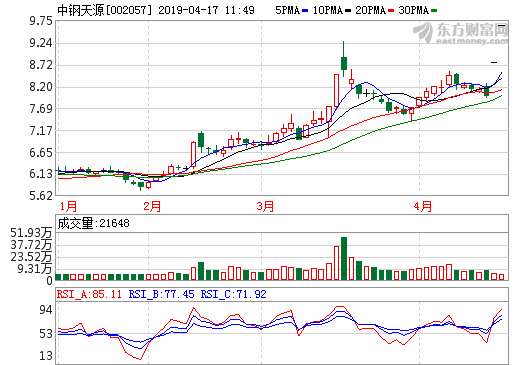Click the 5.62 price axis label

tap(41, 196)
